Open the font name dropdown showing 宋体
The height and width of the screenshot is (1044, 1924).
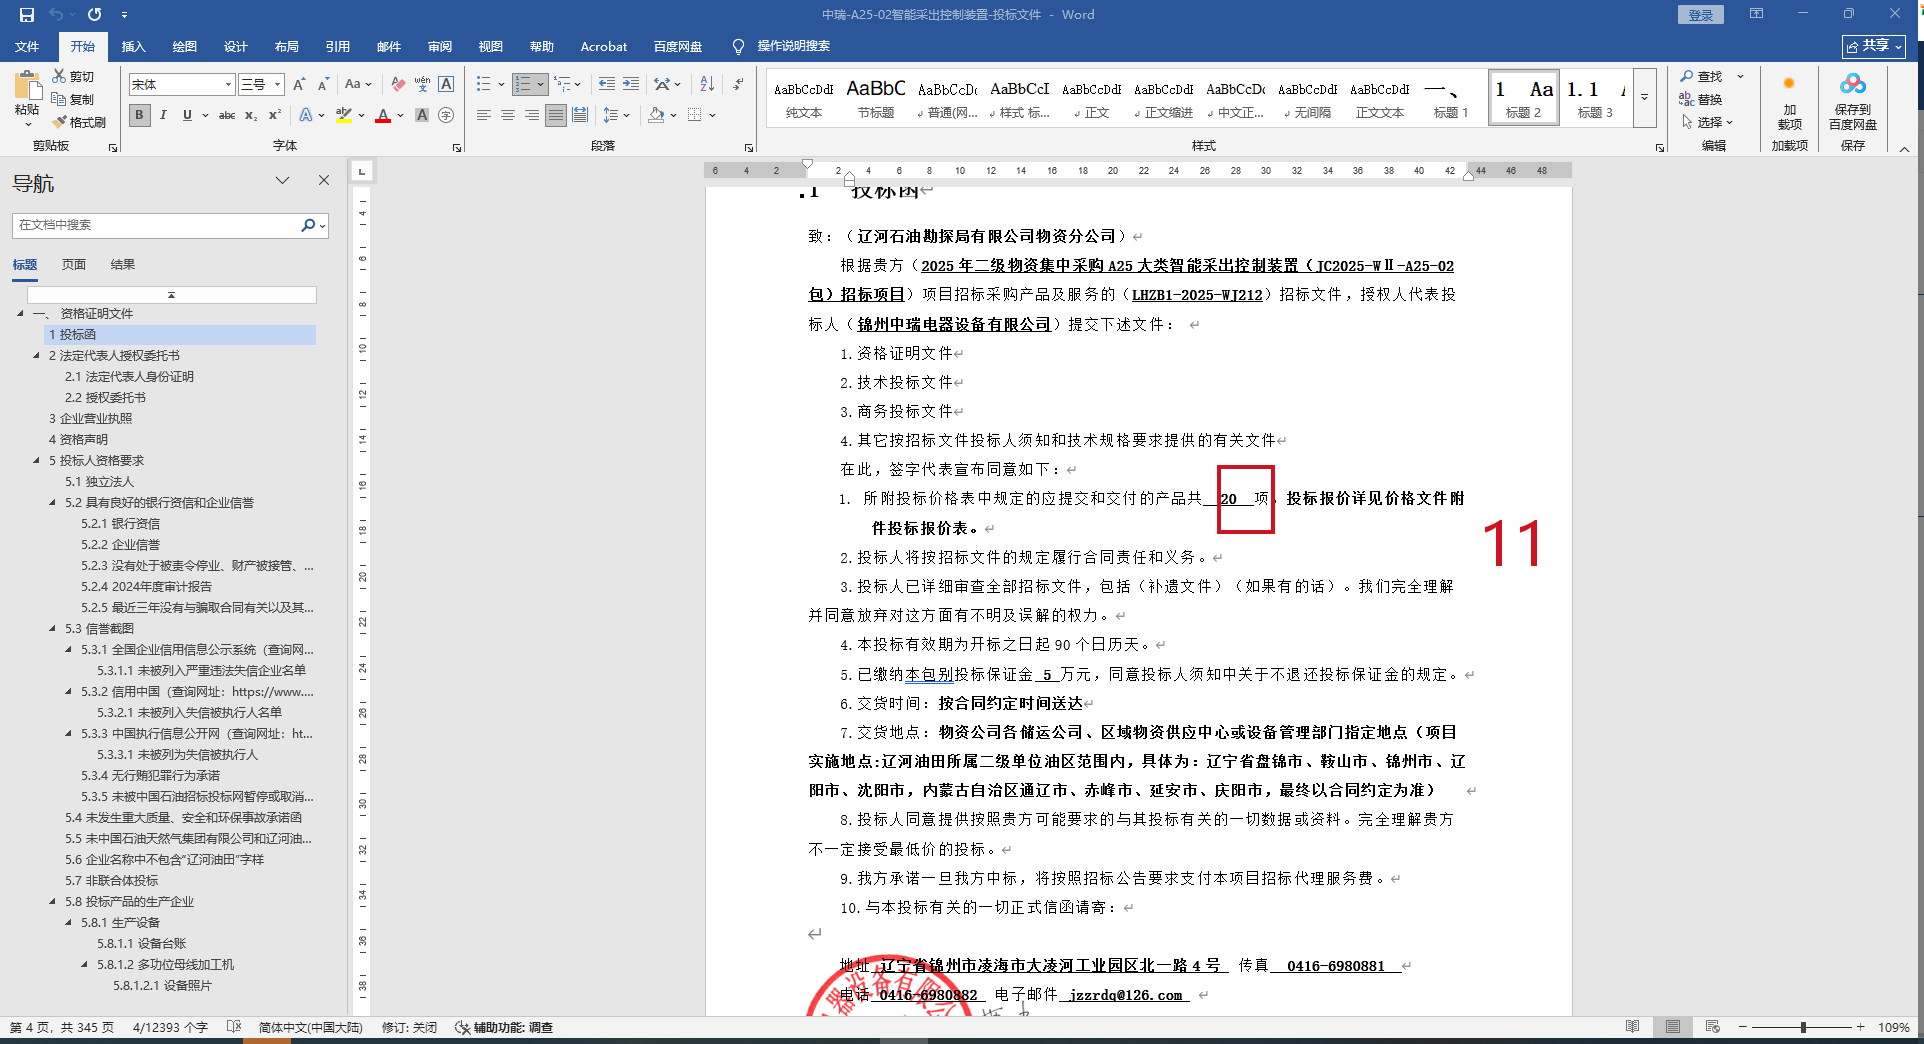coord(229,85)
